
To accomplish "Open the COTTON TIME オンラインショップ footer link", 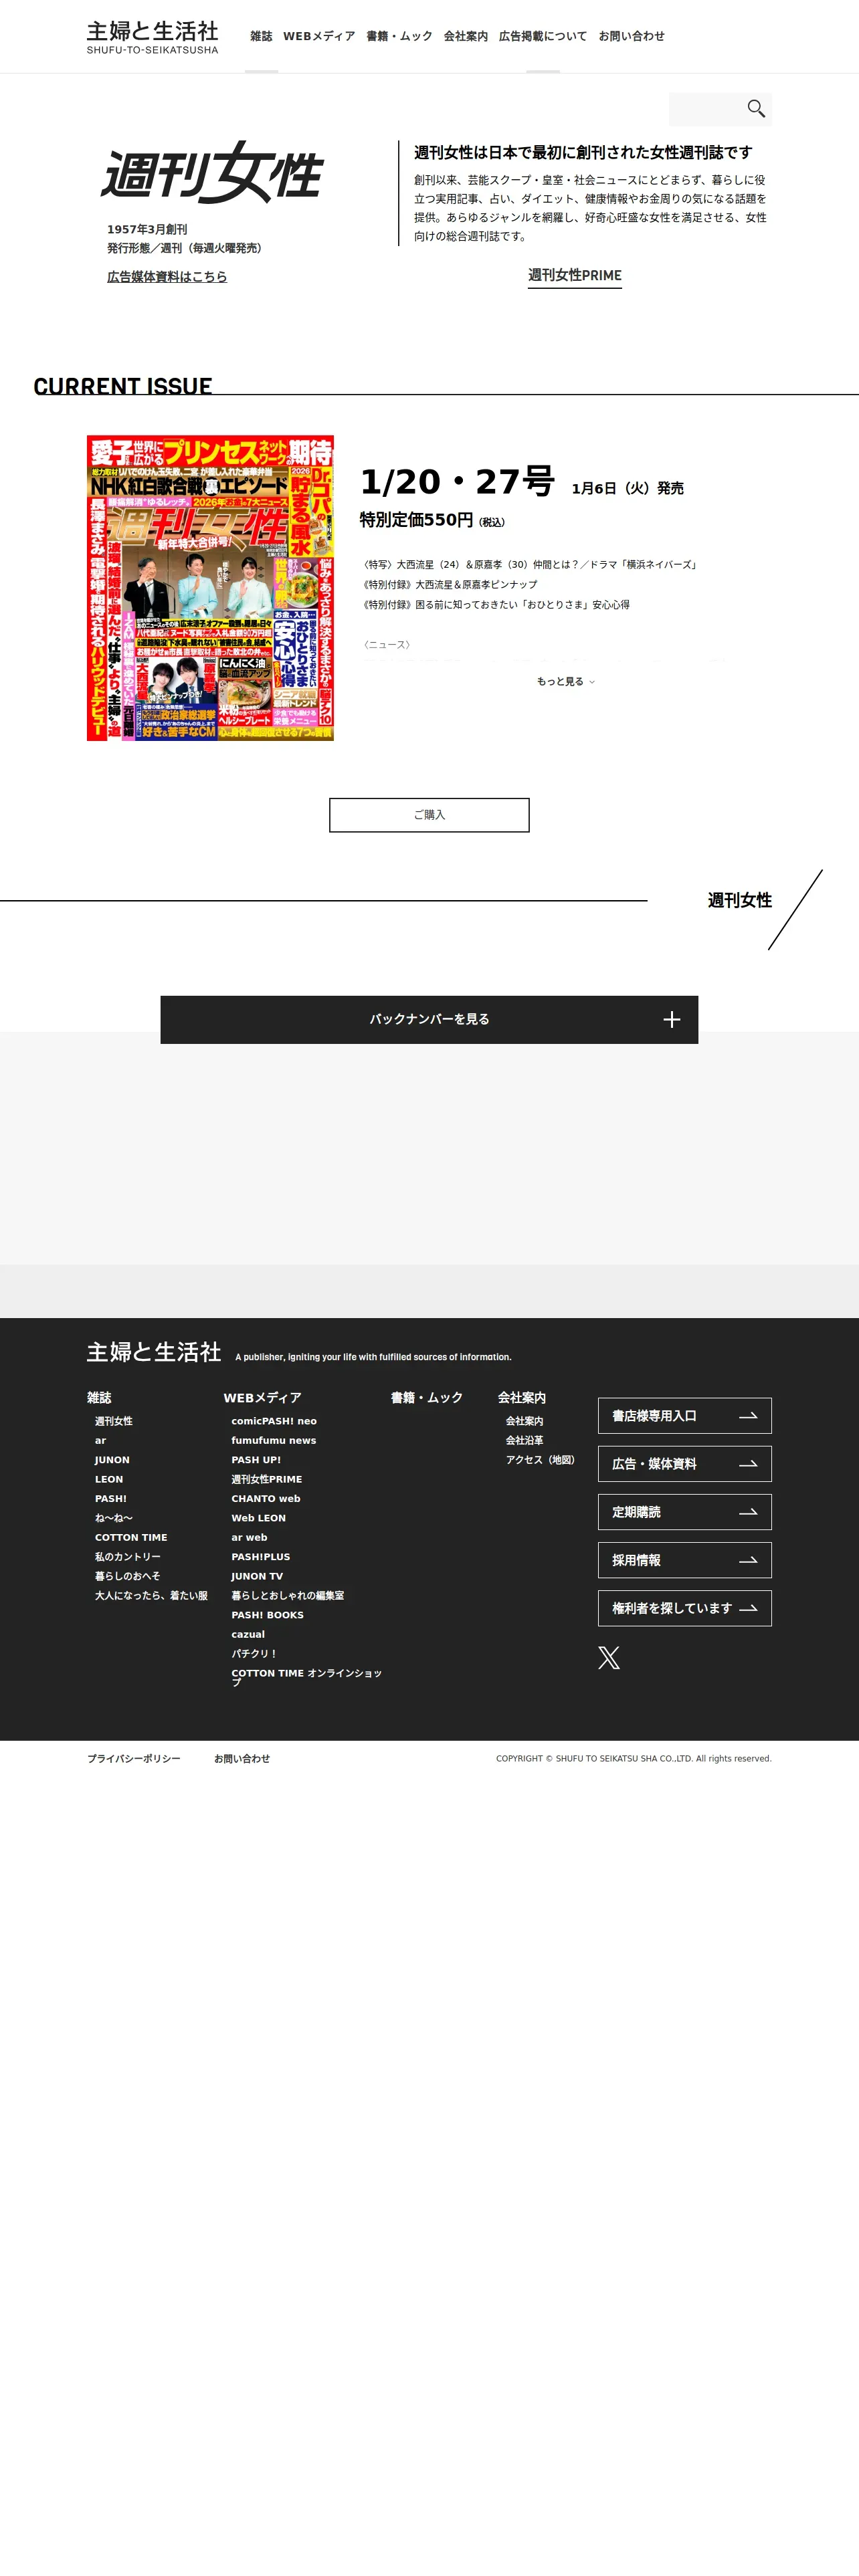I will coord(307,1677).
